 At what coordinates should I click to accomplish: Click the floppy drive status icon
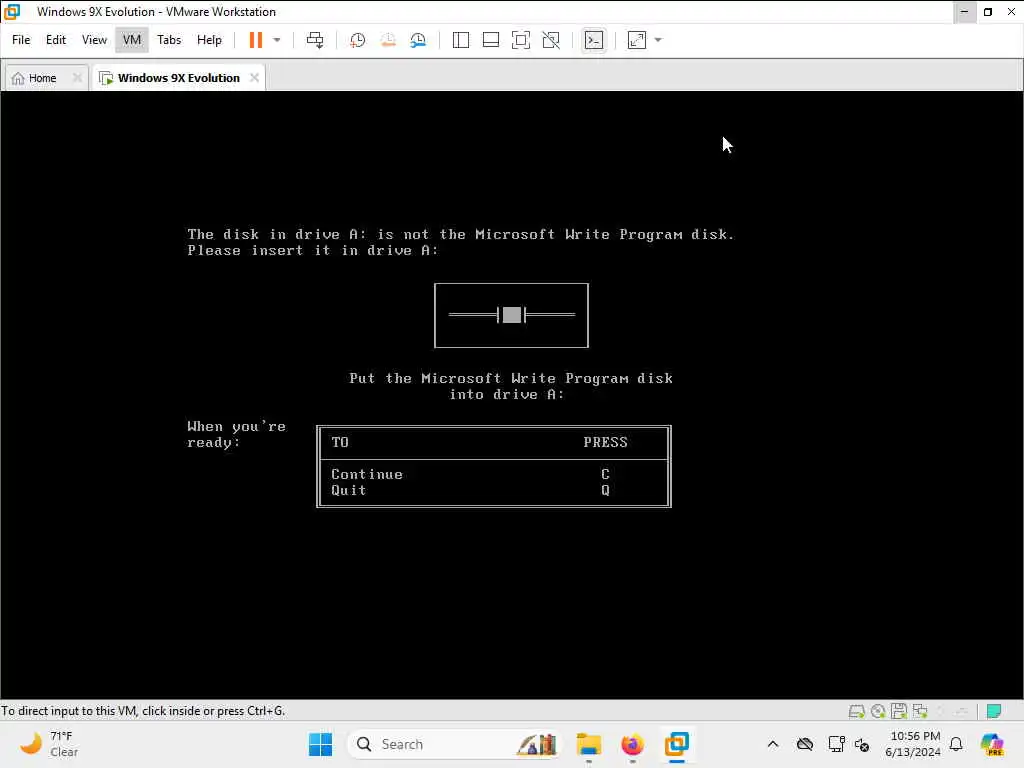899,711
